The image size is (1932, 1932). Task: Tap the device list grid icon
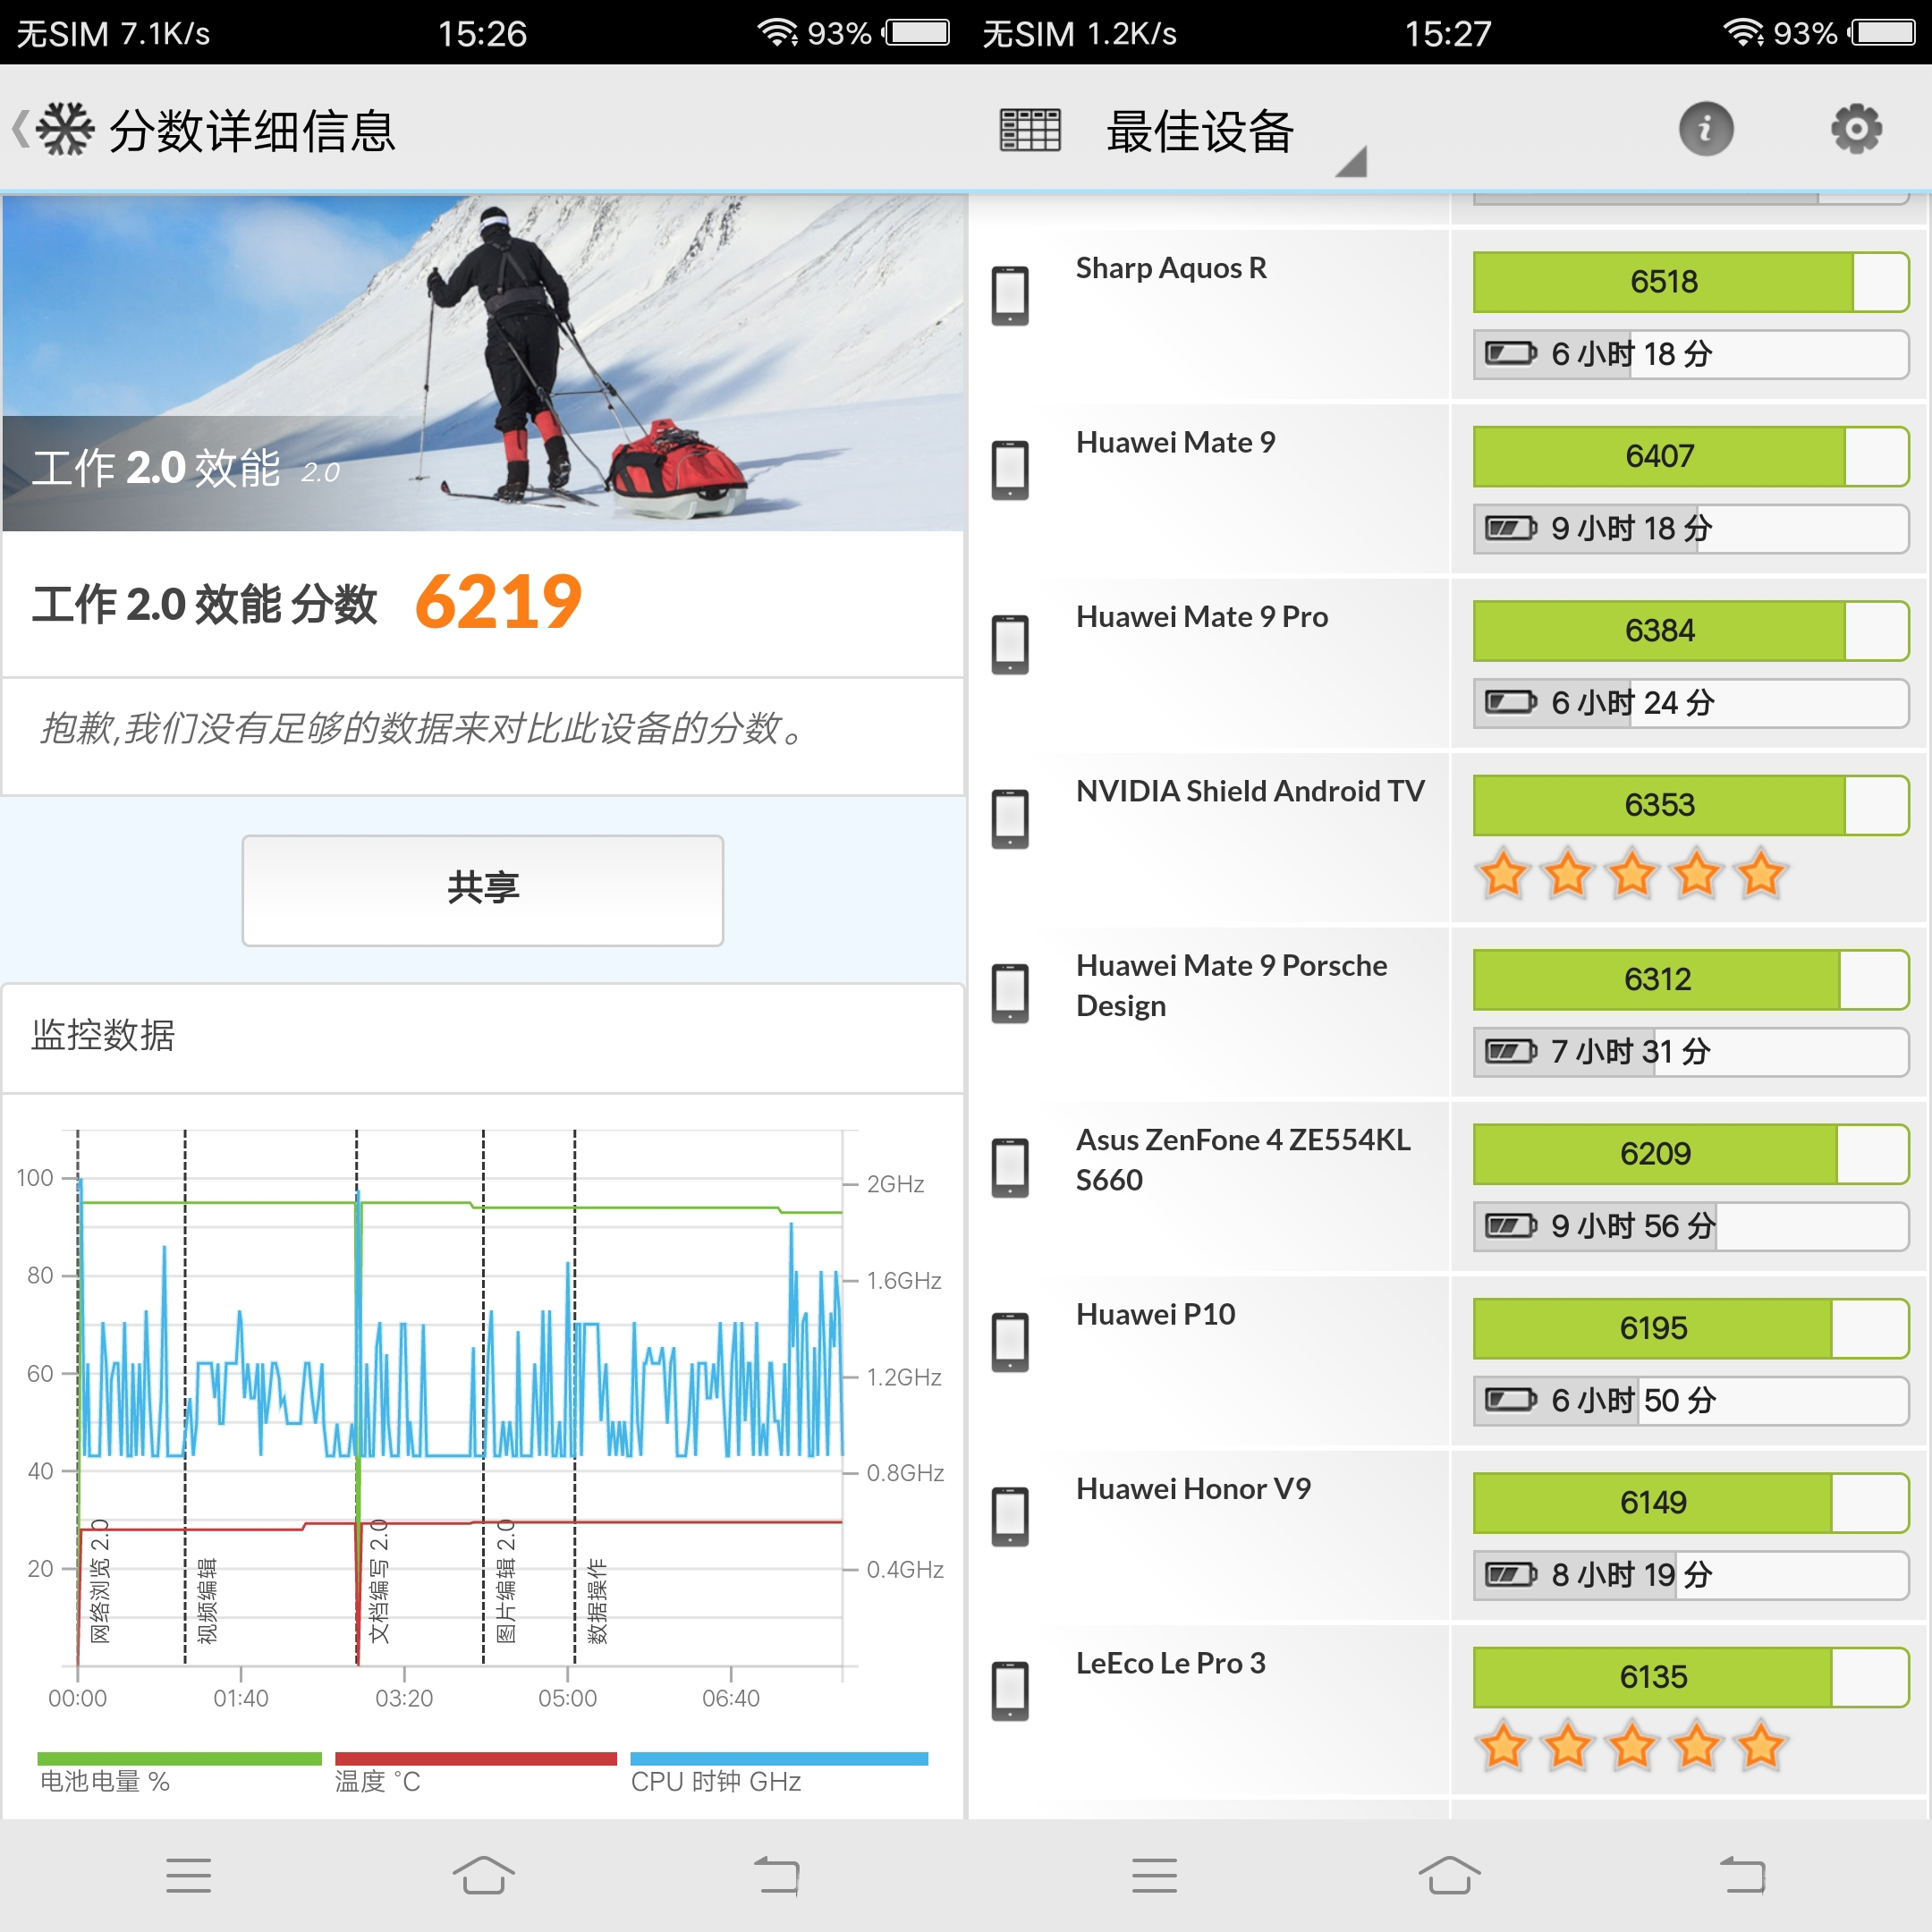click(1030, 130)
